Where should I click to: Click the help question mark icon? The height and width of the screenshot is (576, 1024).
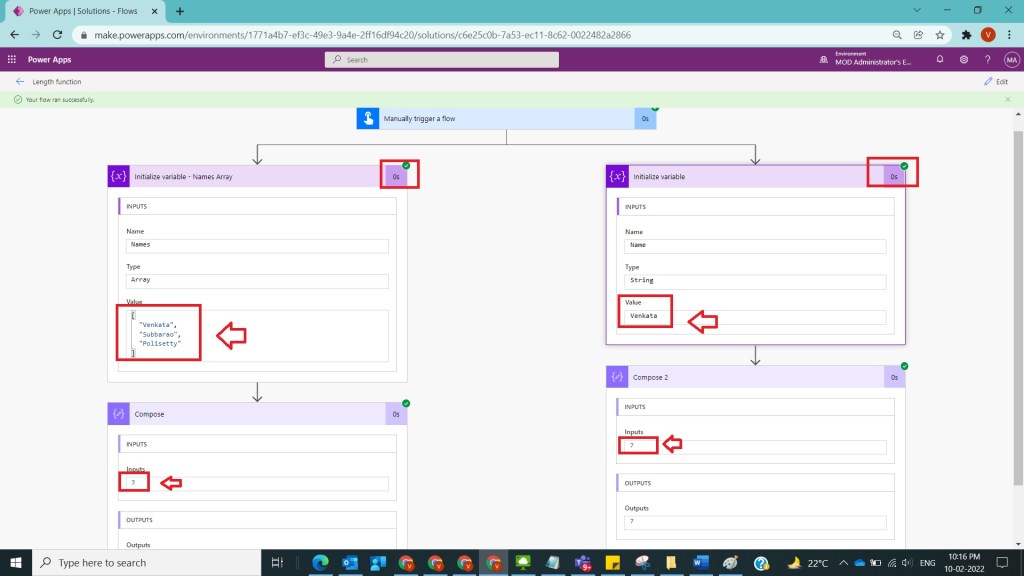[987, 60]
